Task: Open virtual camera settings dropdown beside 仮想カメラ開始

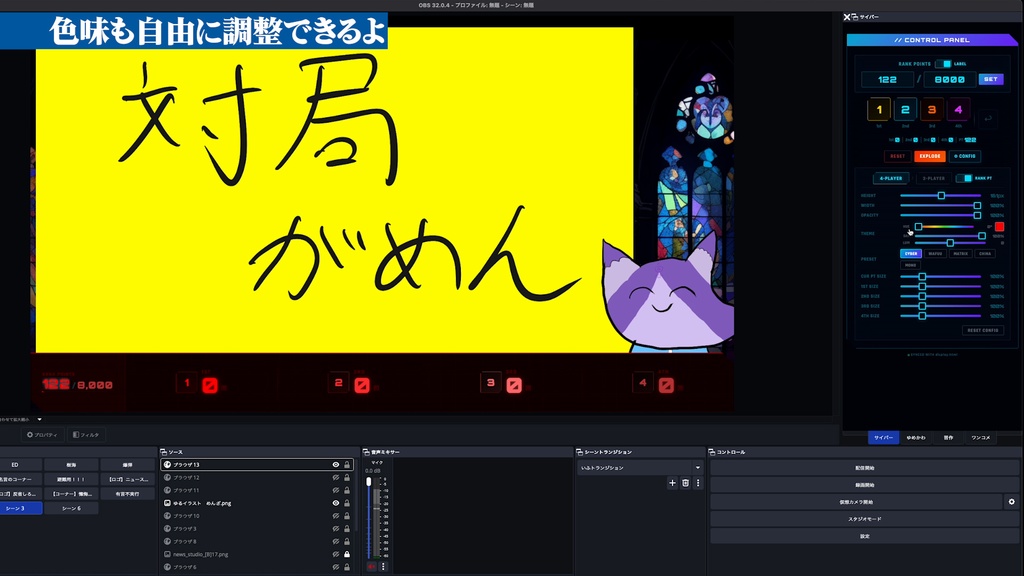Action: 1012,503
